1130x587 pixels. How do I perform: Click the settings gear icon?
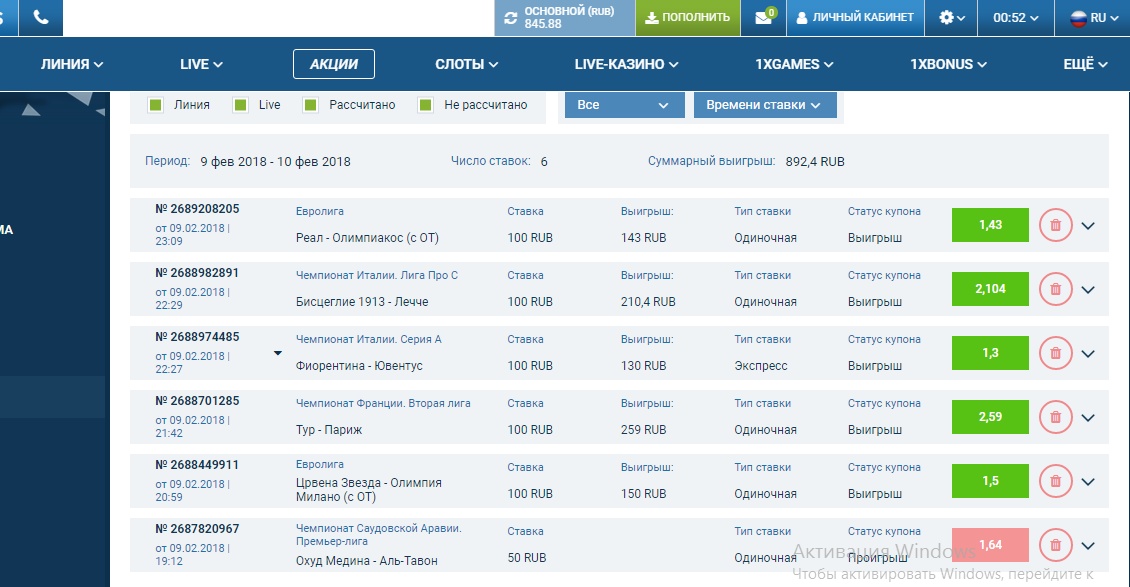point(946,18)
